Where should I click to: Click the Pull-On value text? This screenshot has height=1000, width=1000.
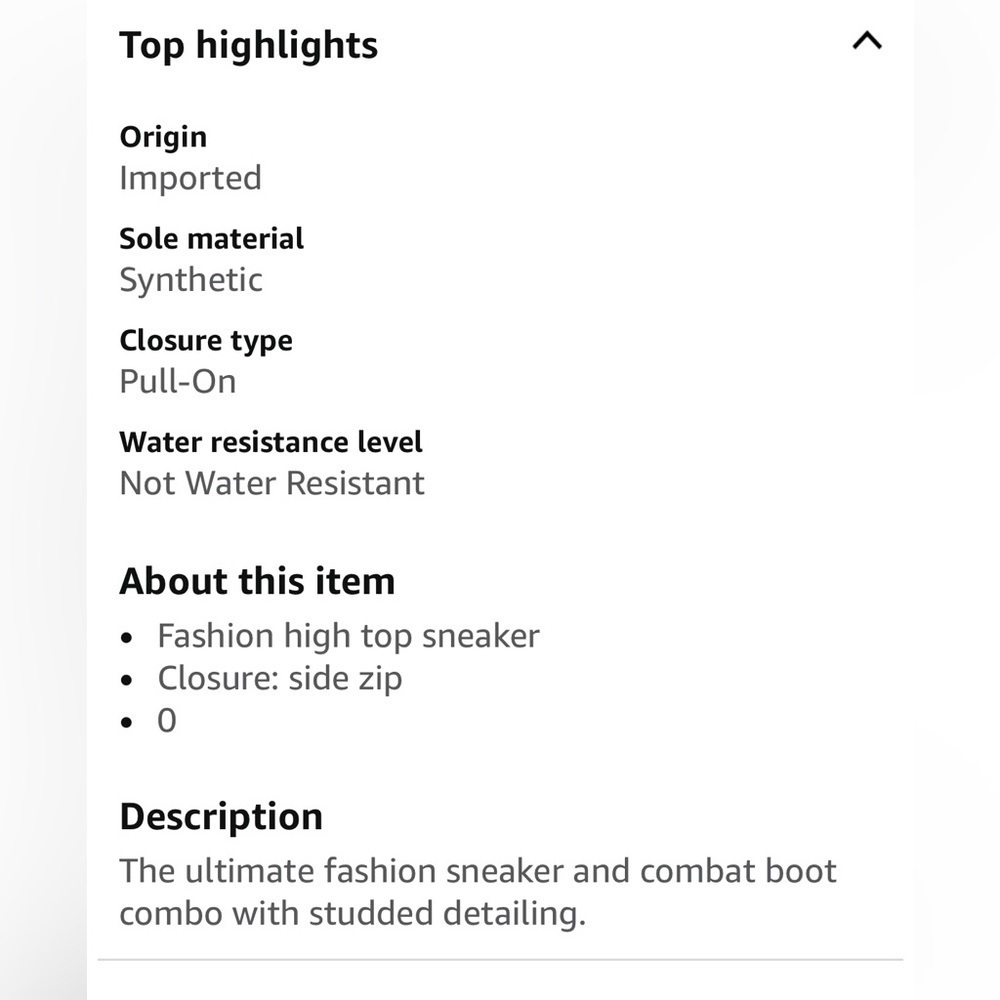pyautogui.click(x=178, y=381)
